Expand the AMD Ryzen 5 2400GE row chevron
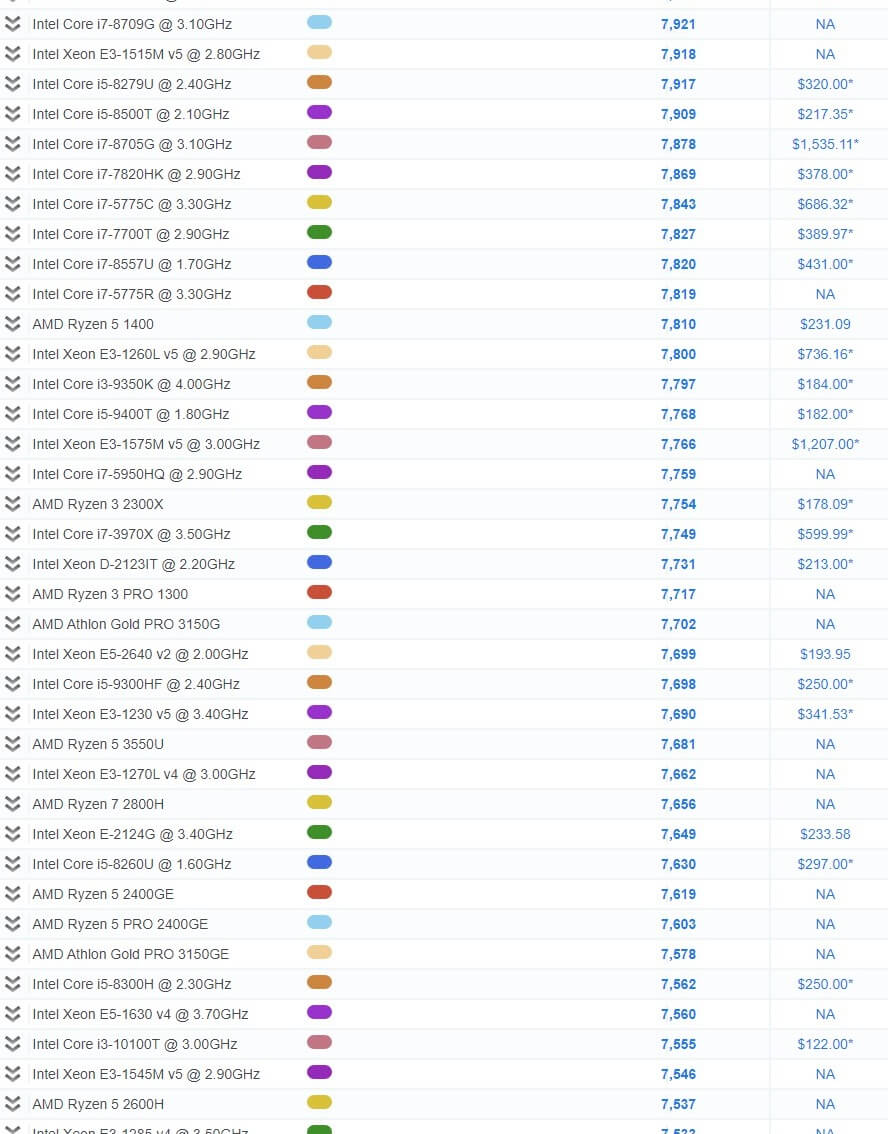This screenshot has height=1134, width=888. (12, 895)
